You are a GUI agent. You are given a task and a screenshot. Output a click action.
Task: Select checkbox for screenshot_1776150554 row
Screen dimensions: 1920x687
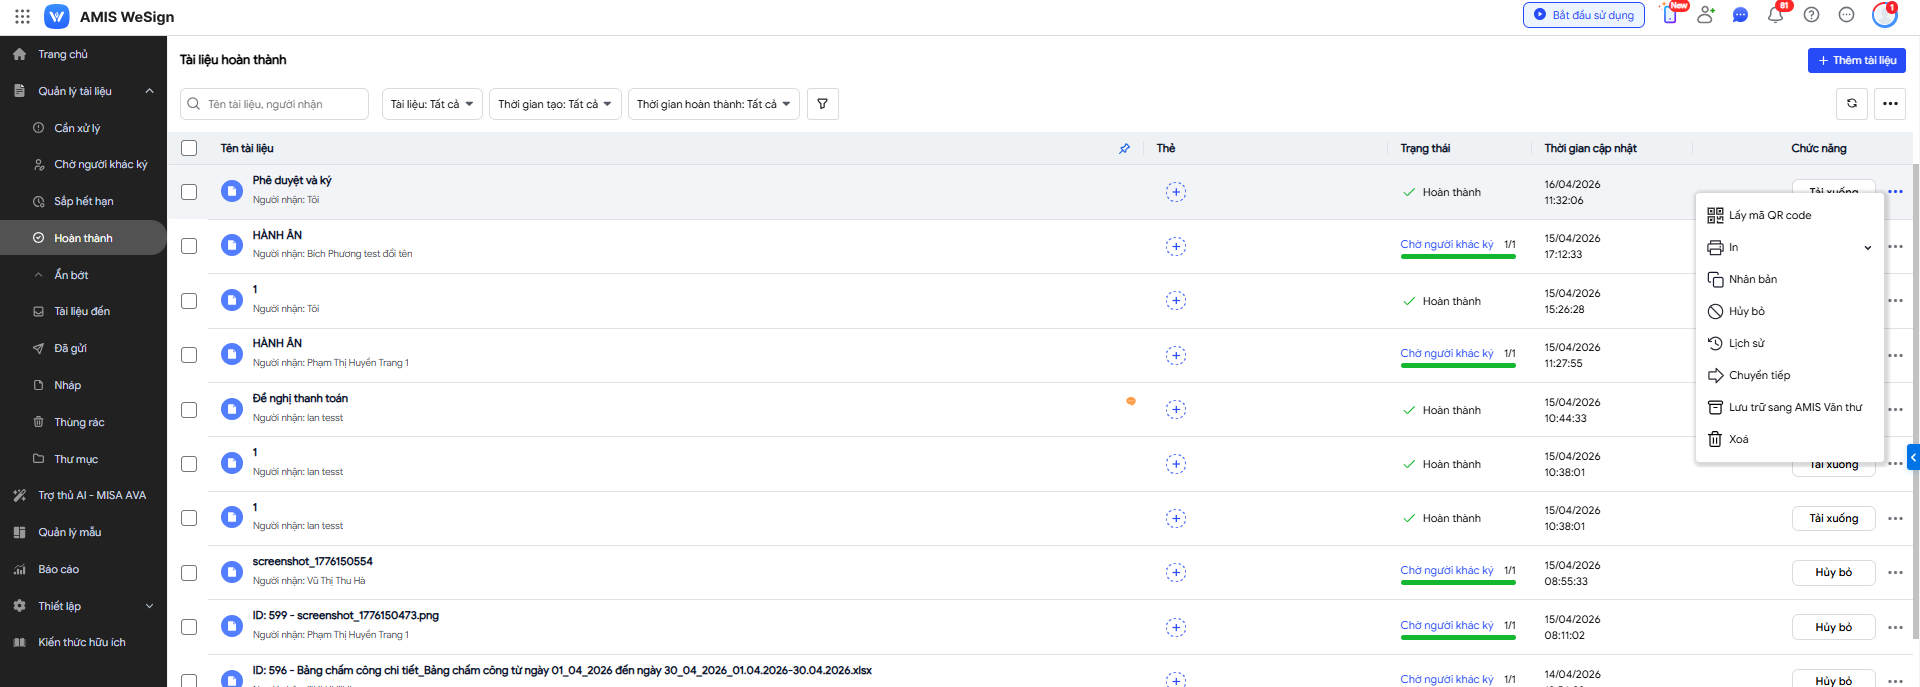(x=189, y=573)
